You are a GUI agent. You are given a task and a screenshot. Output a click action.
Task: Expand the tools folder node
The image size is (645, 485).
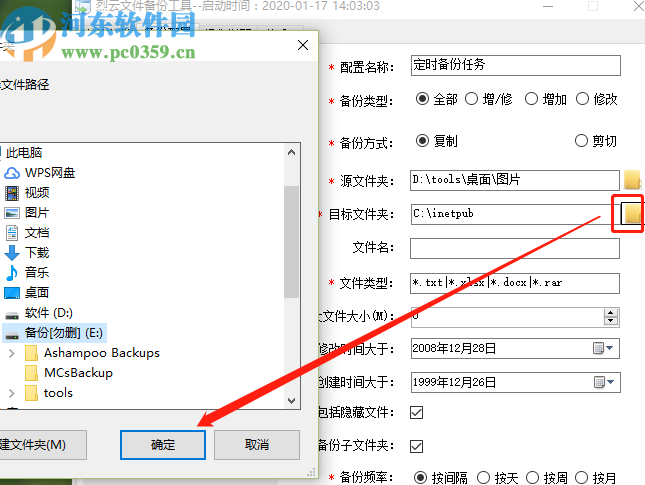12,393
